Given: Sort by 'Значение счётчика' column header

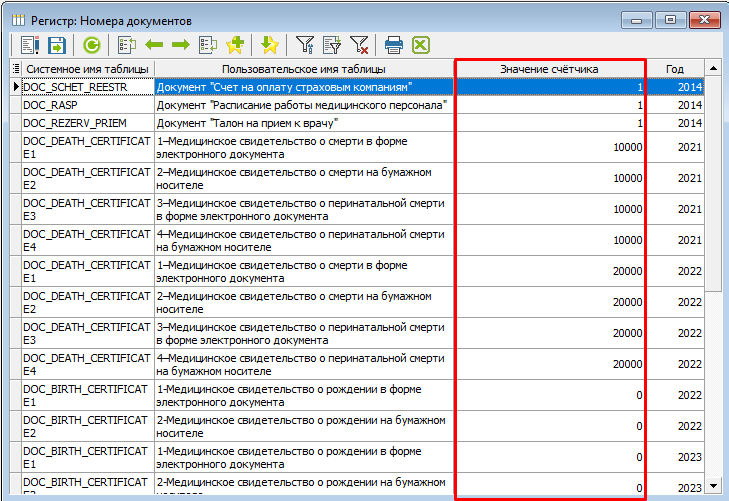Looking at the screenshot, I should click(x=549, y=69).
